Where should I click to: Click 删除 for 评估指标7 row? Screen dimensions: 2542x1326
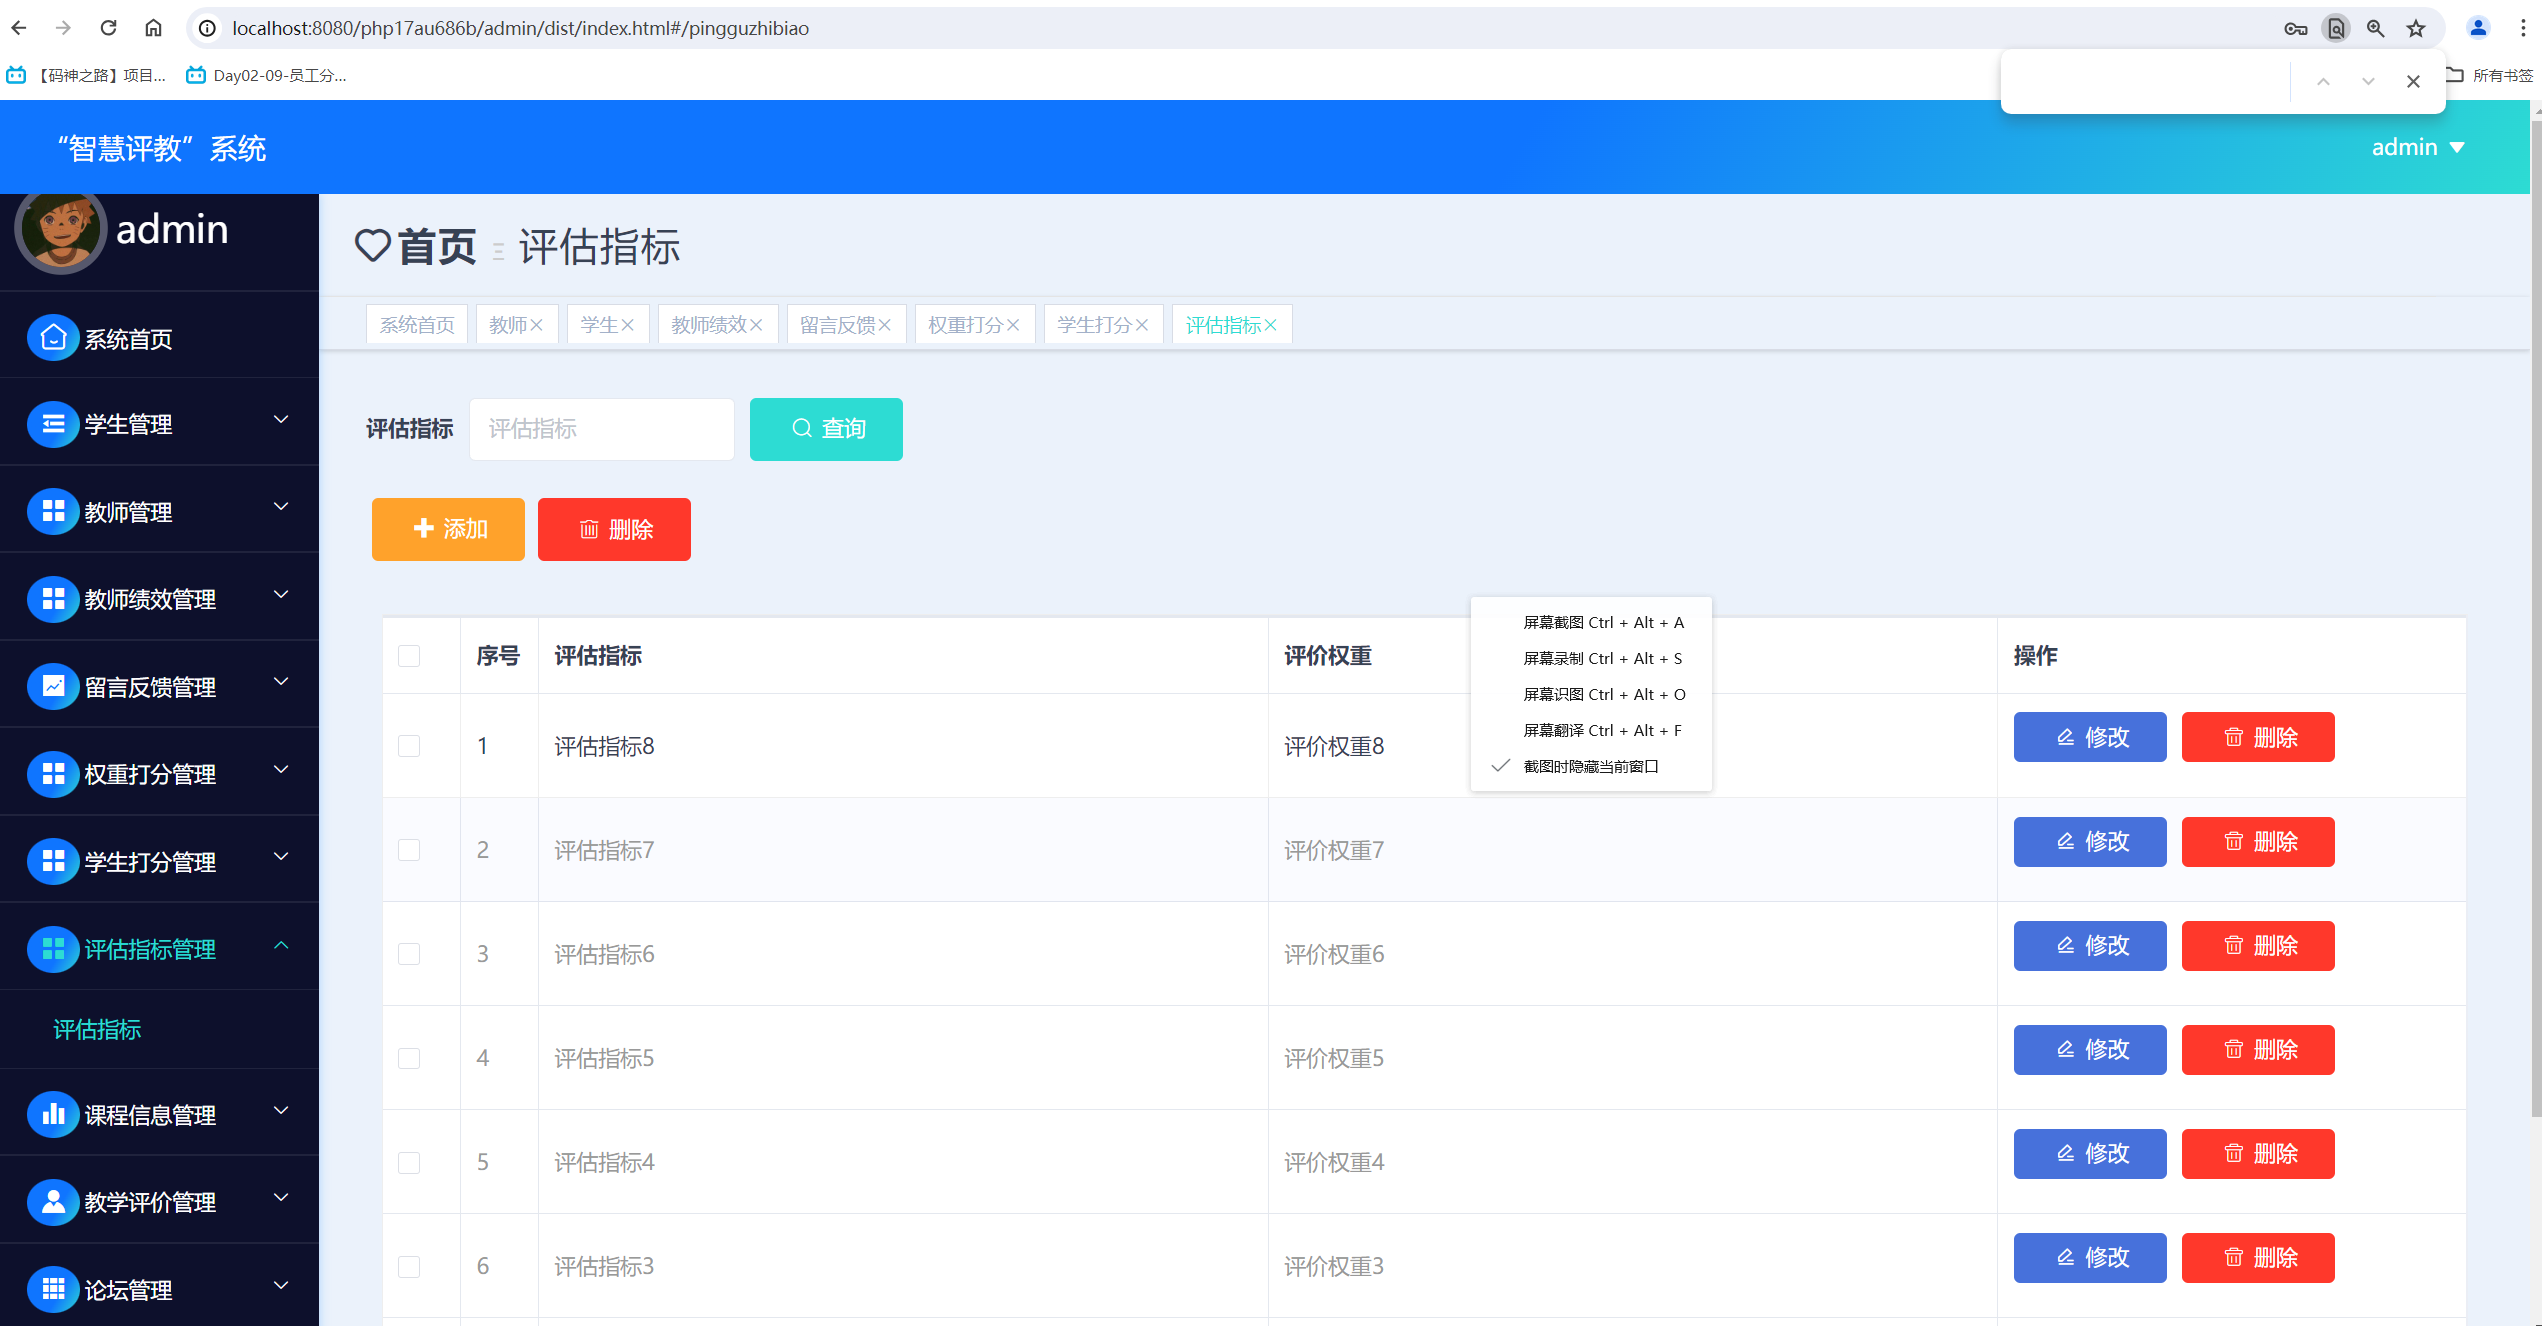[x=2258, y=842]
